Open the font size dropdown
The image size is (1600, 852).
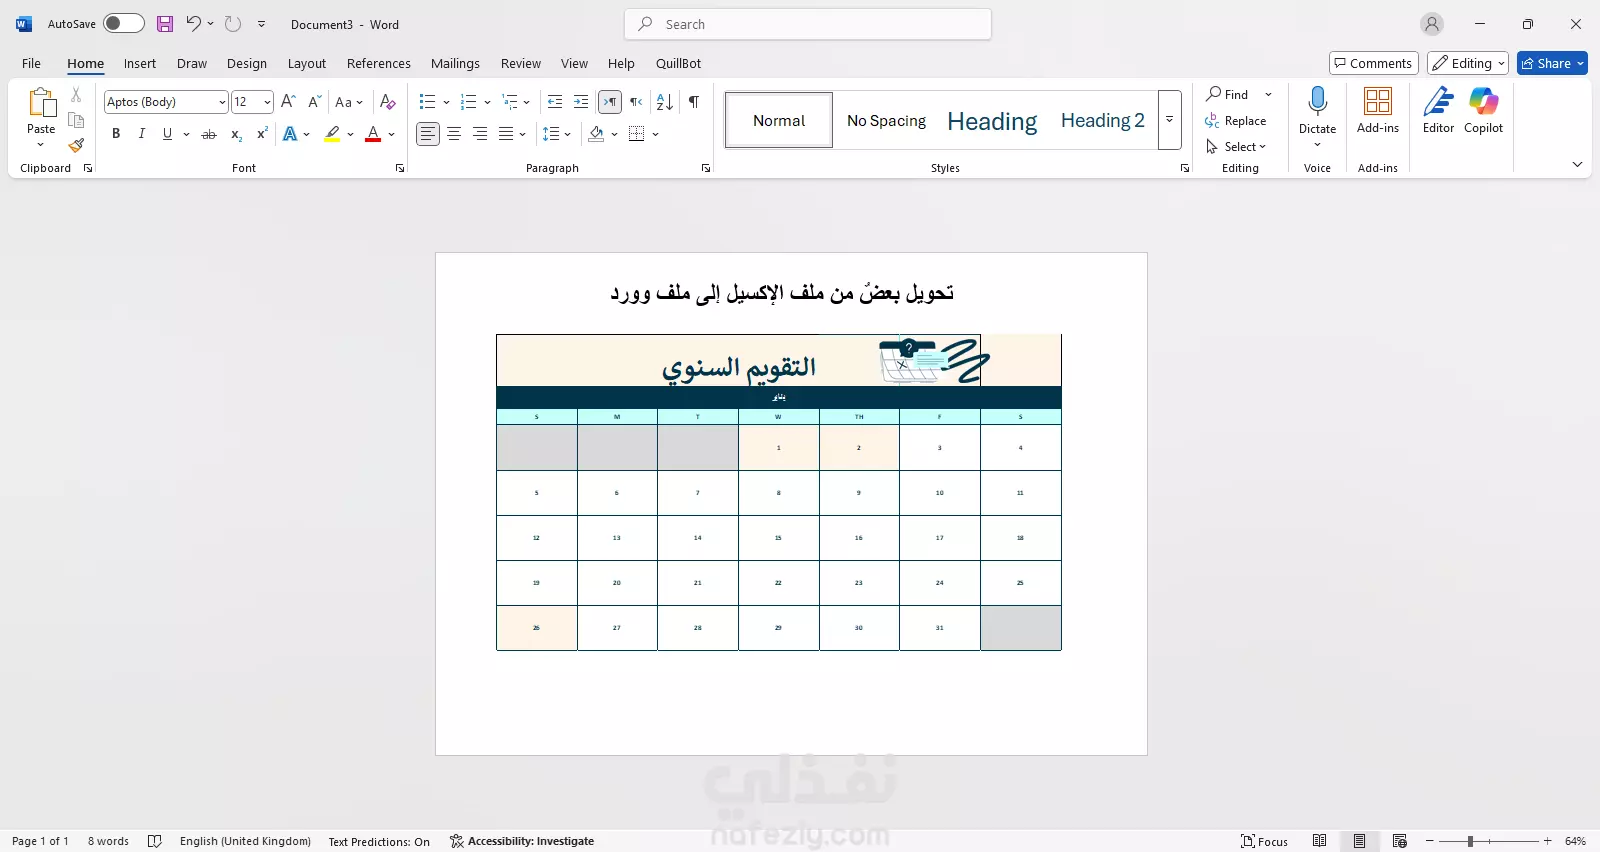(x=267, y=102)
